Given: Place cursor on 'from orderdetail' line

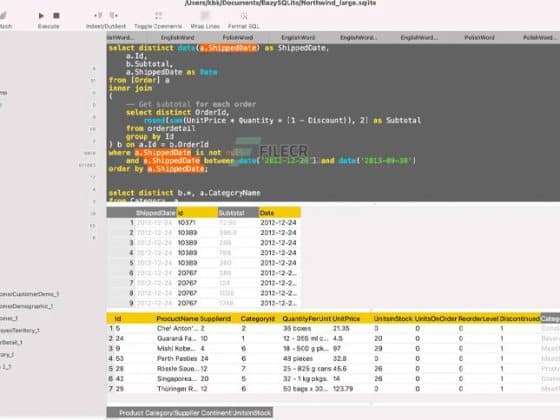Looking at the screenshot, I should (160, 128).
